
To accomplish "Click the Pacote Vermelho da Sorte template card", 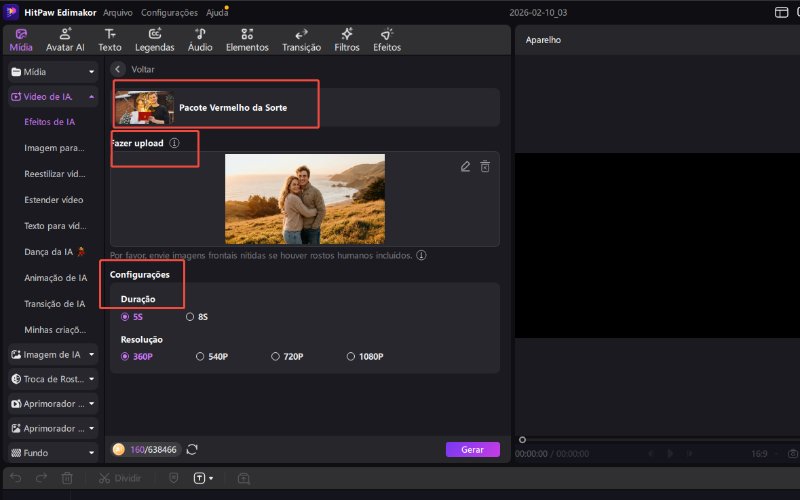I will click(305, 107).
